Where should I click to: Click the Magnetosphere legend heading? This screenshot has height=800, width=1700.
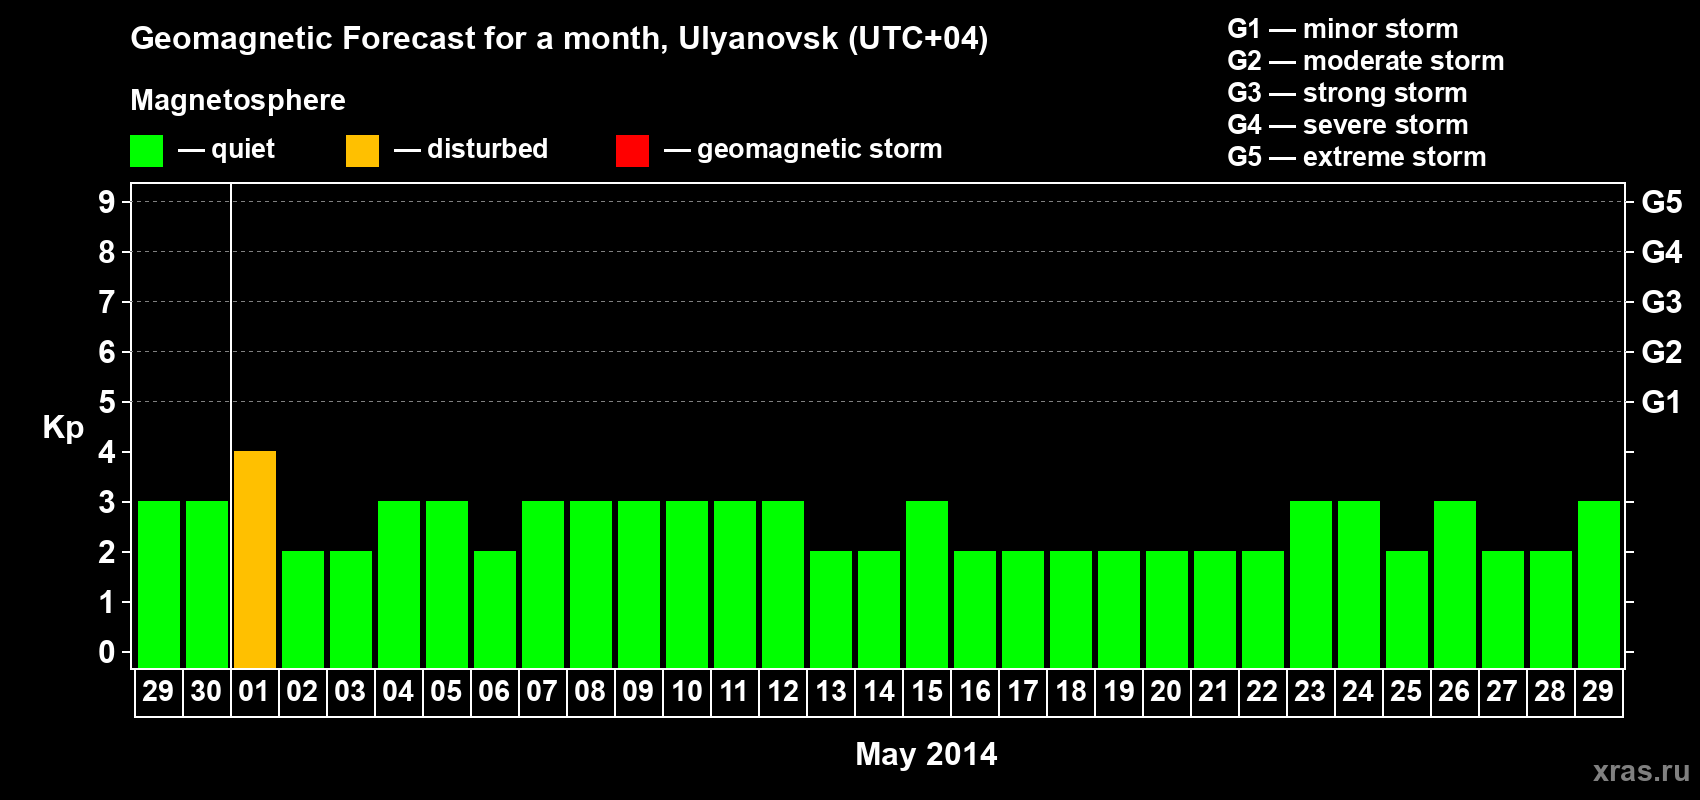(238, 100)
